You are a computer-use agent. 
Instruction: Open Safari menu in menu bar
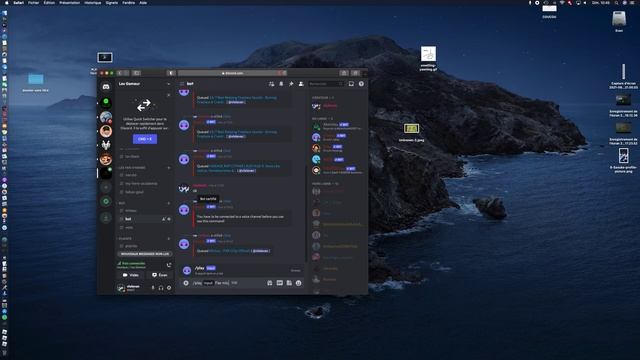tap(18, 2)
